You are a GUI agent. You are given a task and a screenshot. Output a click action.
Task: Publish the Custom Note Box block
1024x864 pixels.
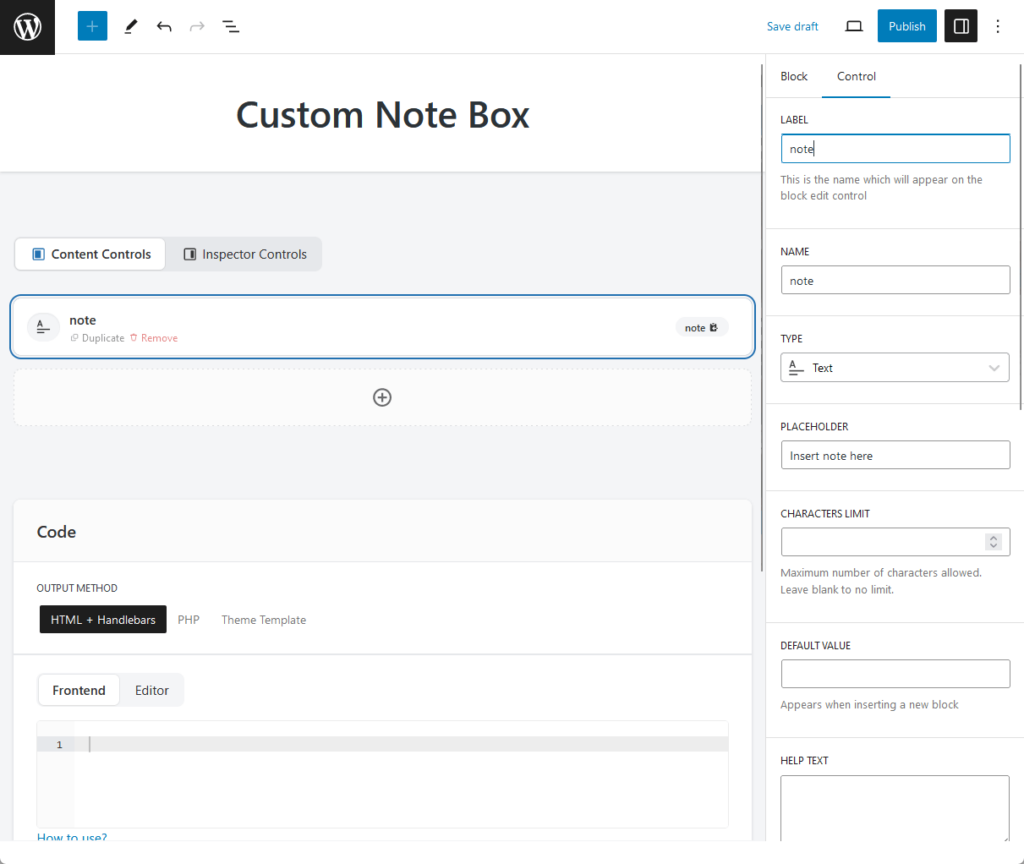pyautogui.click(x=906, y=26)
